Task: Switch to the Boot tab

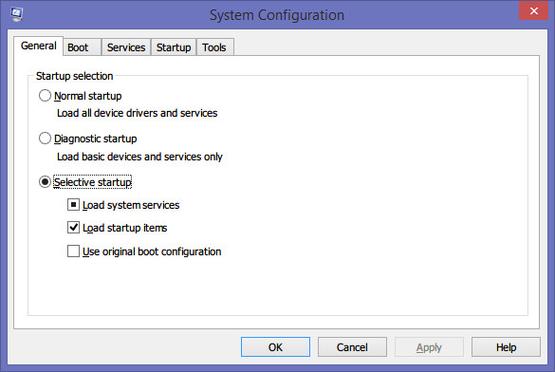Action: 78,47
